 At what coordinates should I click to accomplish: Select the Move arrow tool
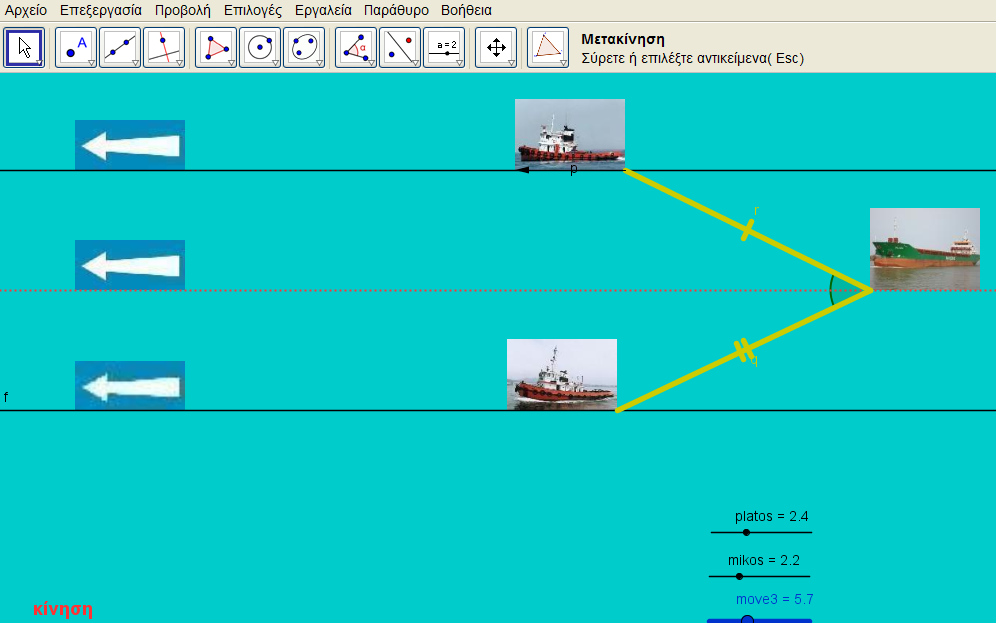coord(24,47)
